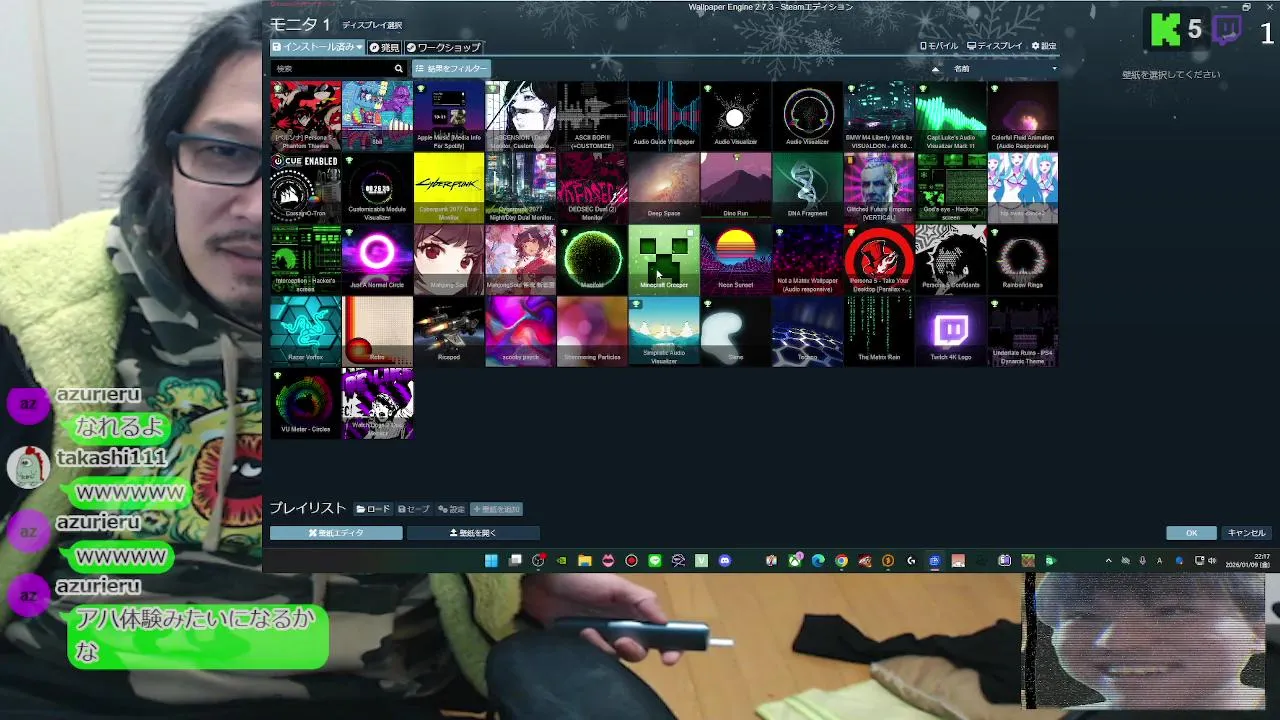Select the Techno hexagon wallpaper

807,331
